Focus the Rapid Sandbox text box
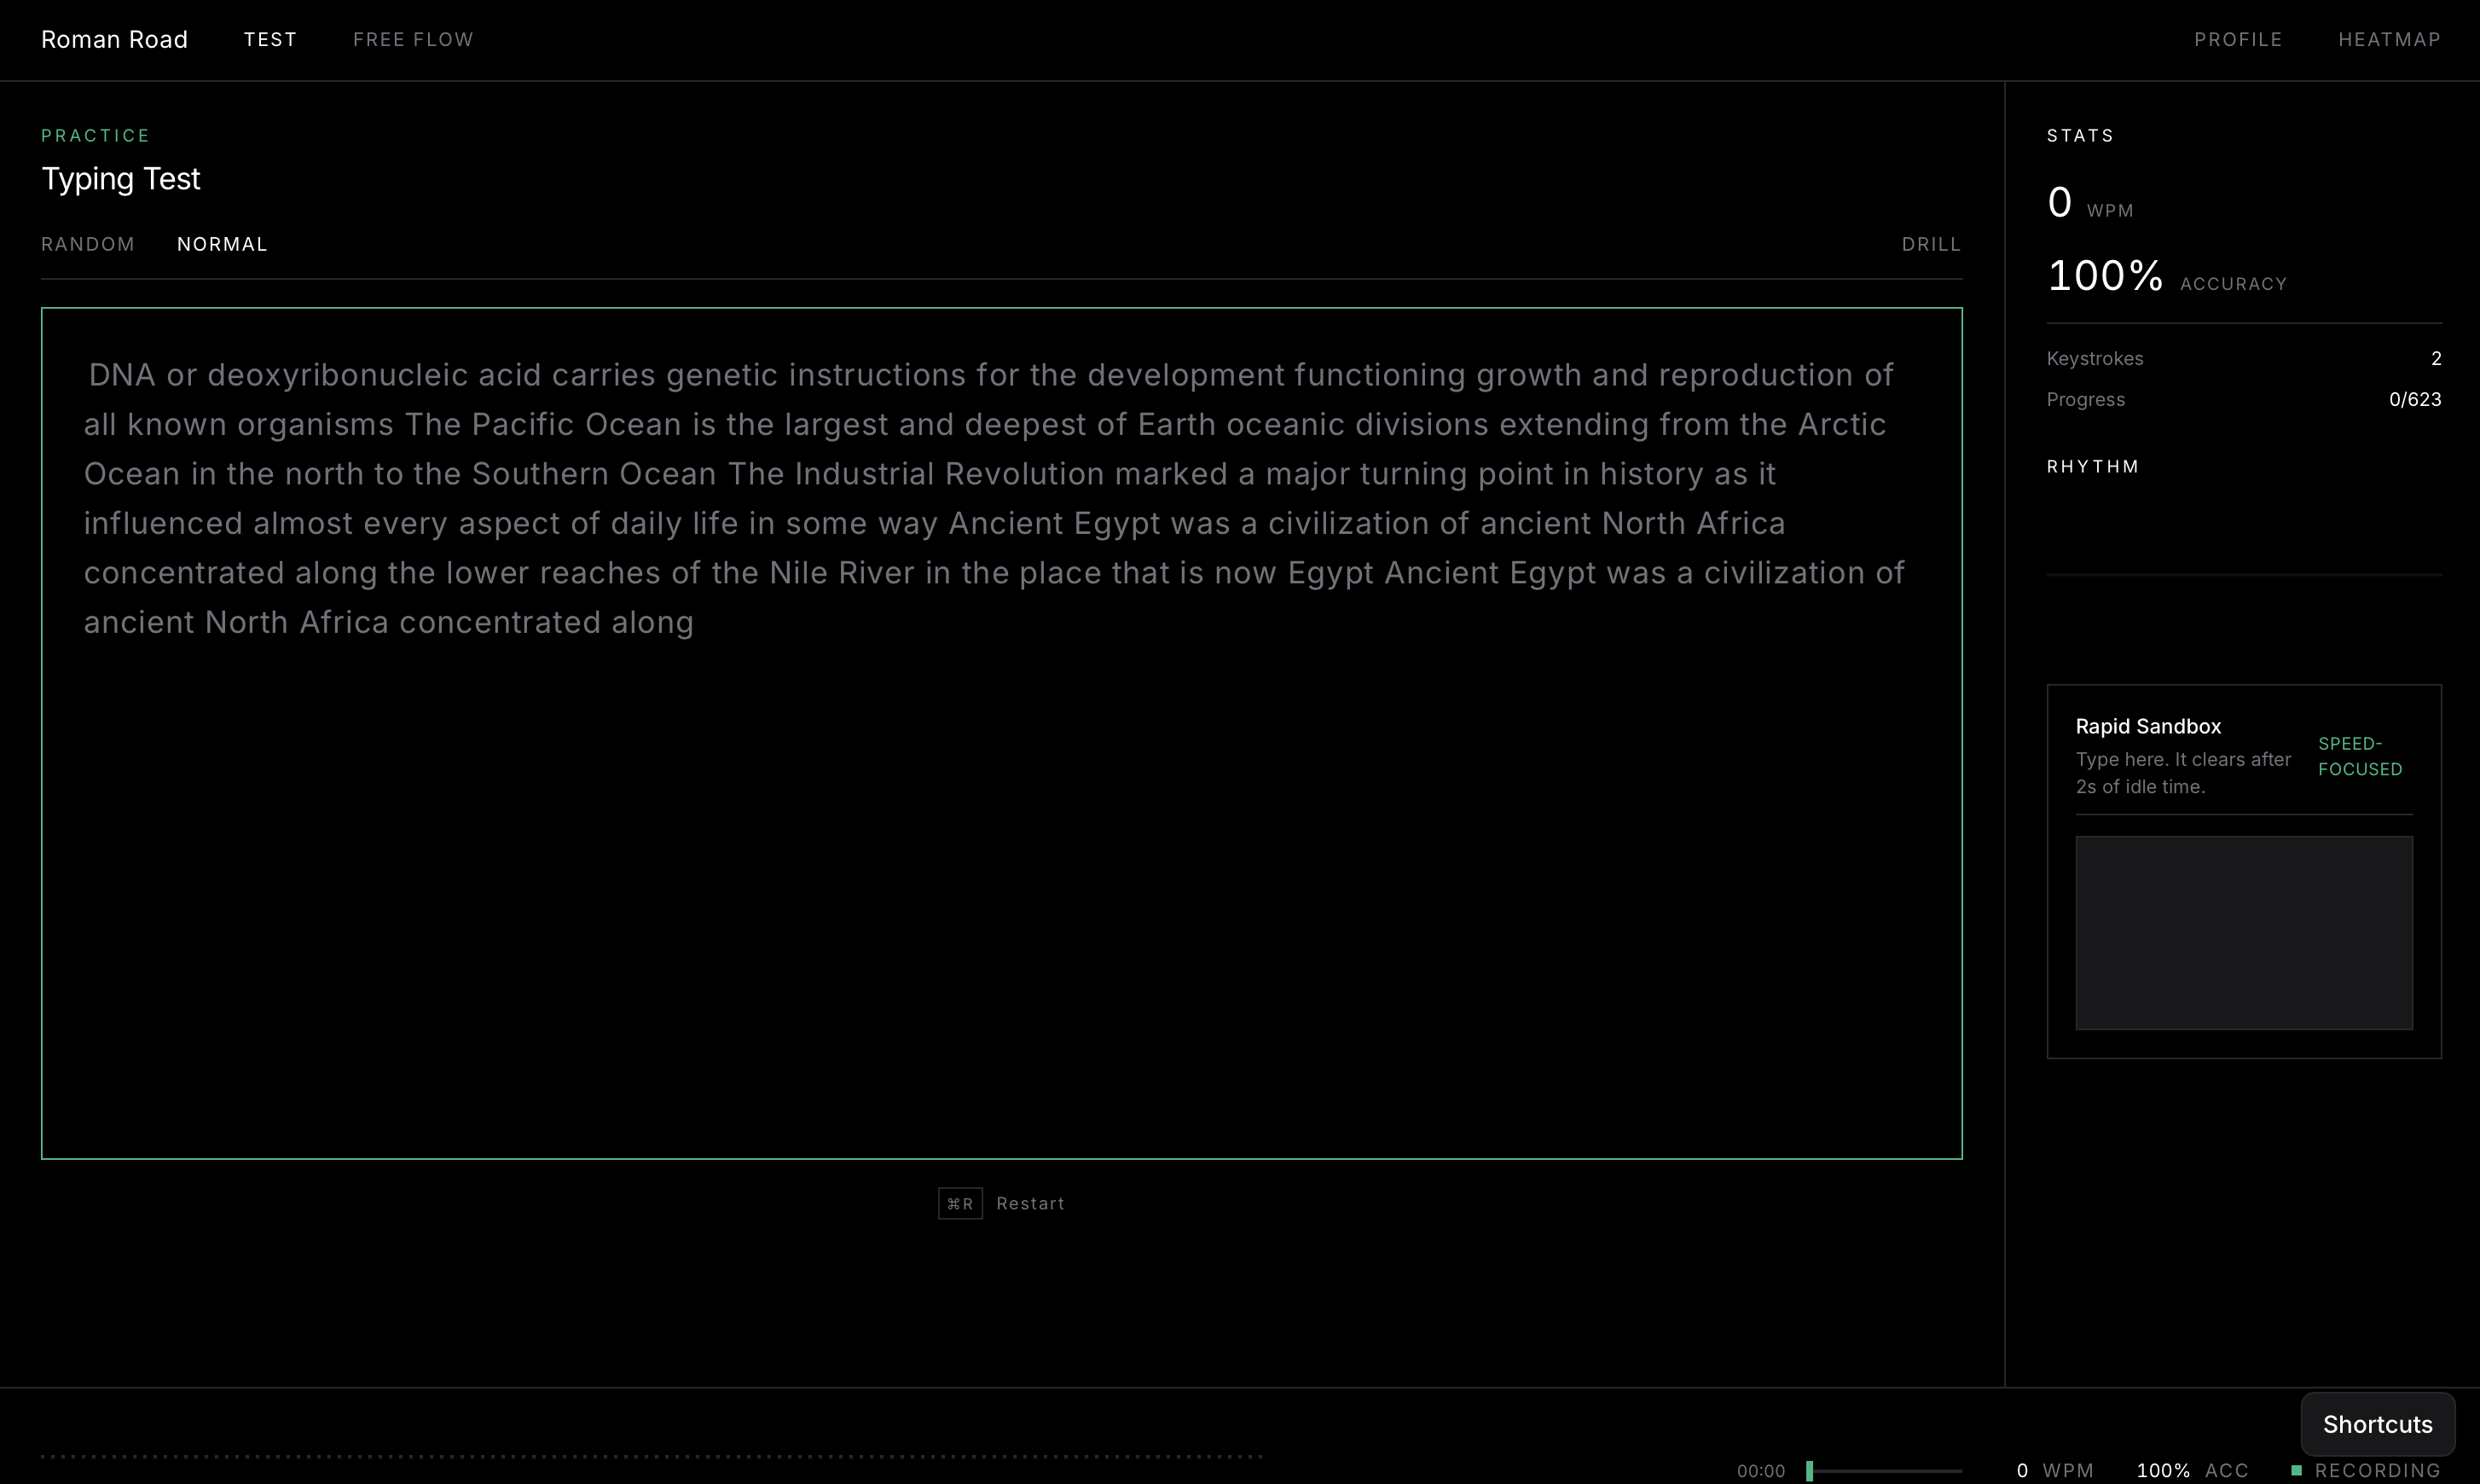The image size is (2480, 1484). point(2243,932)
